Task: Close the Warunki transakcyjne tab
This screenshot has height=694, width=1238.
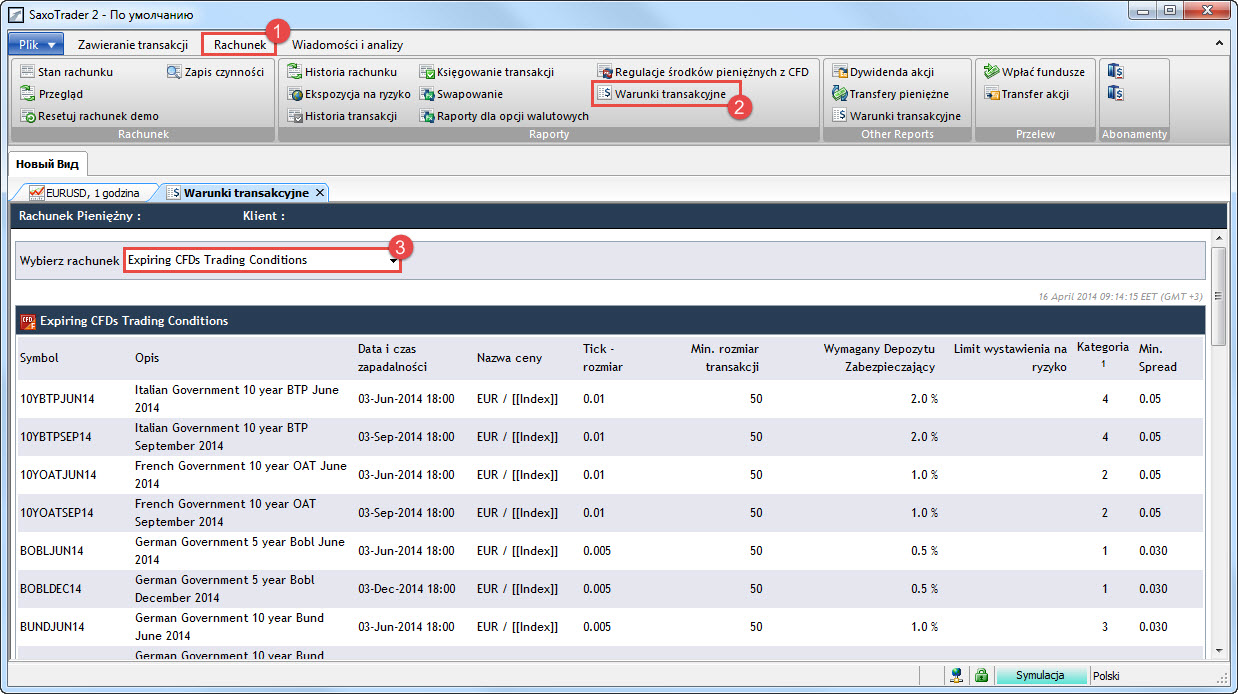Action: [x=320, y=193]
